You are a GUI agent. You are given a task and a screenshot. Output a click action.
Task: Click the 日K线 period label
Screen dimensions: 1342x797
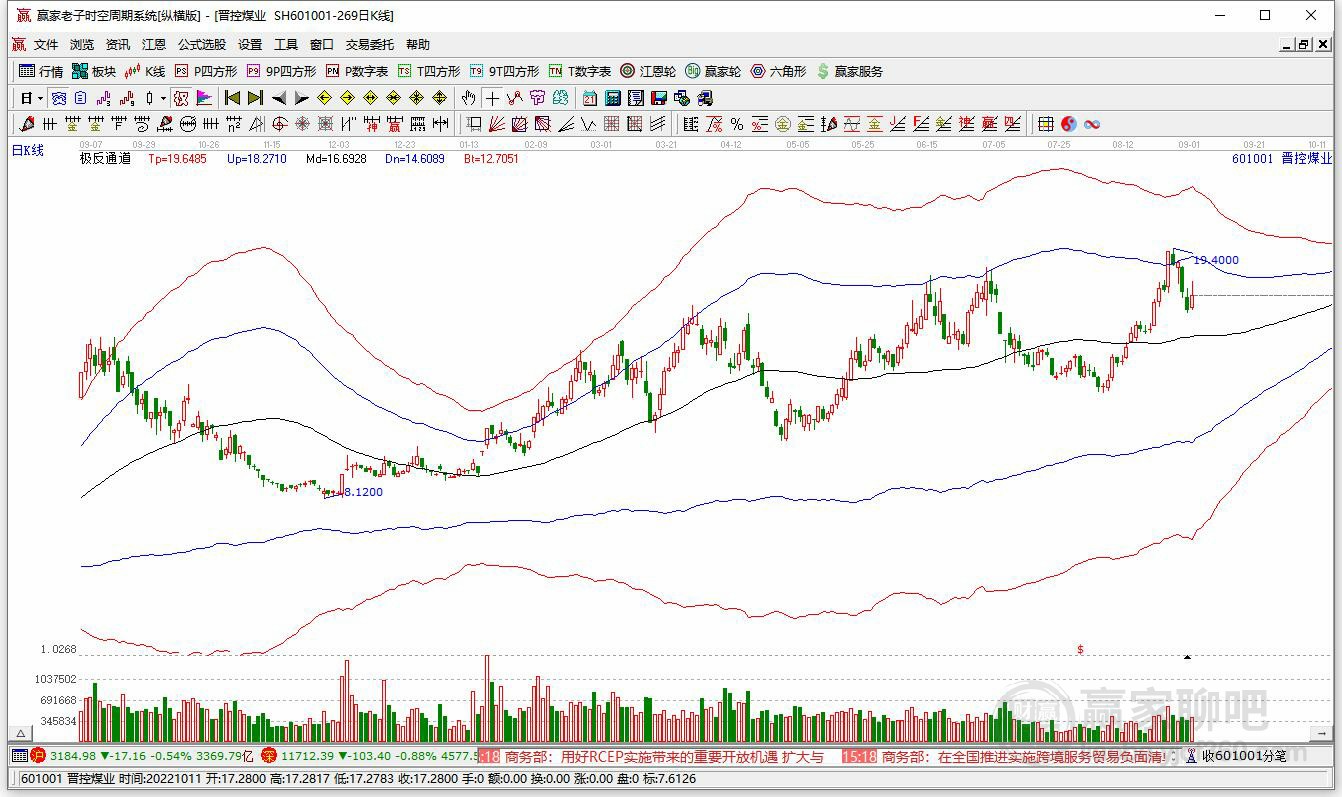point(28,150)
